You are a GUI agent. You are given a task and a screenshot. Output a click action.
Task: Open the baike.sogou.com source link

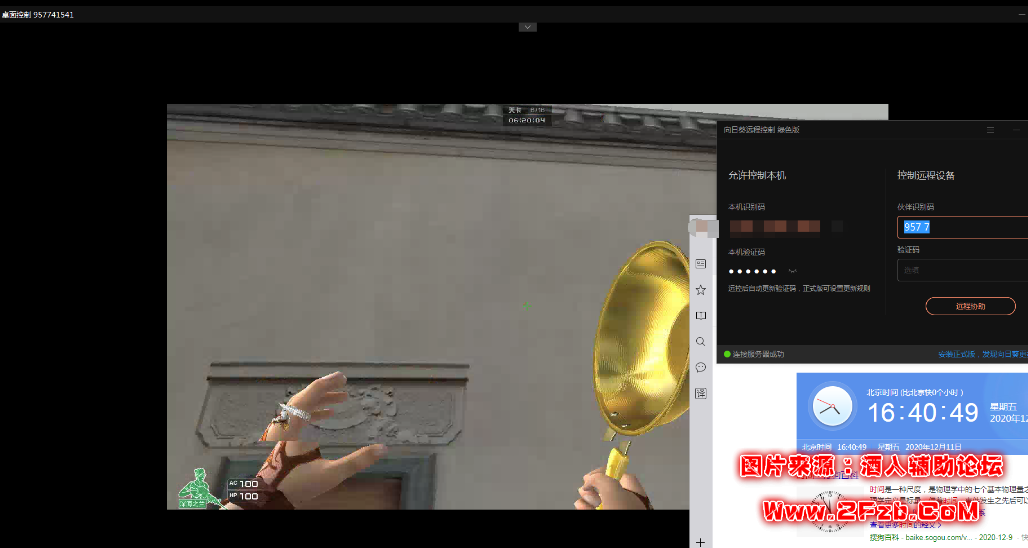point(938,538)
